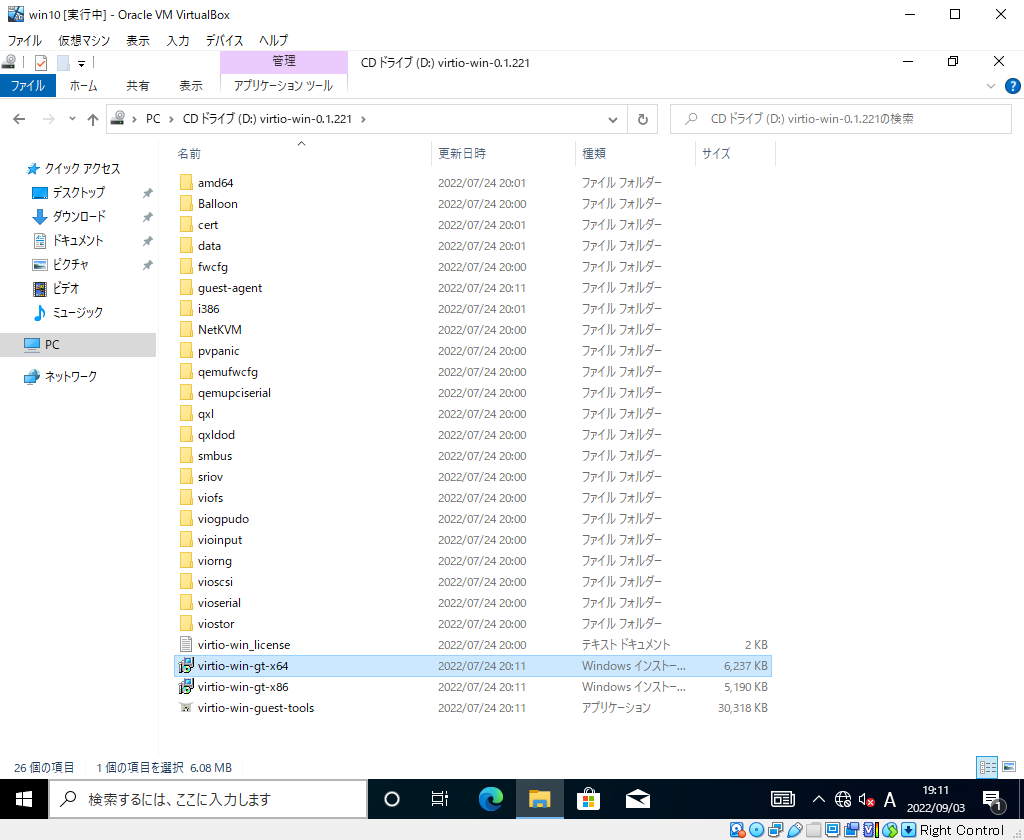Expand the ribbon with chevron arrow
Viewport: 1024px width, 840px height.
tap(991, 86)
